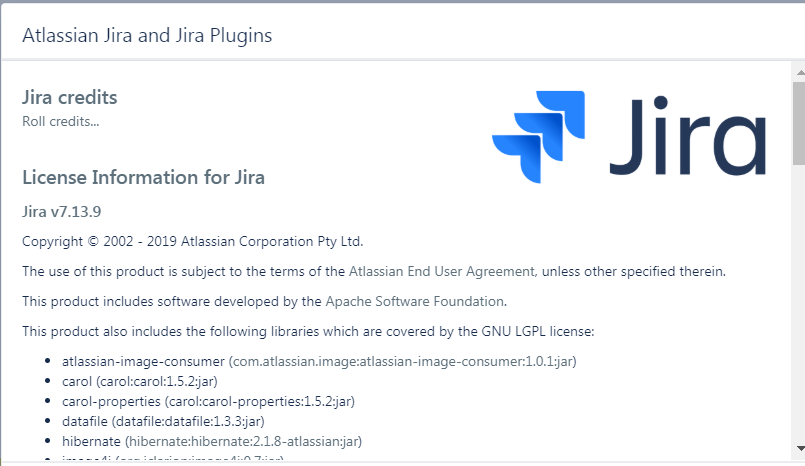Click the Roll credits... link

[61, 122]
